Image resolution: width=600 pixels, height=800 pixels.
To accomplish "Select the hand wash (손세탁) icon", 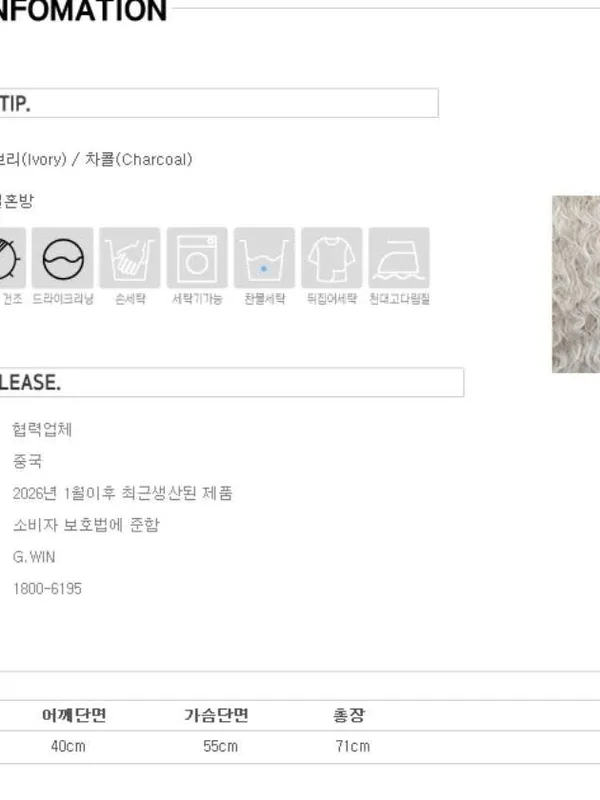I will click(130, 258).
